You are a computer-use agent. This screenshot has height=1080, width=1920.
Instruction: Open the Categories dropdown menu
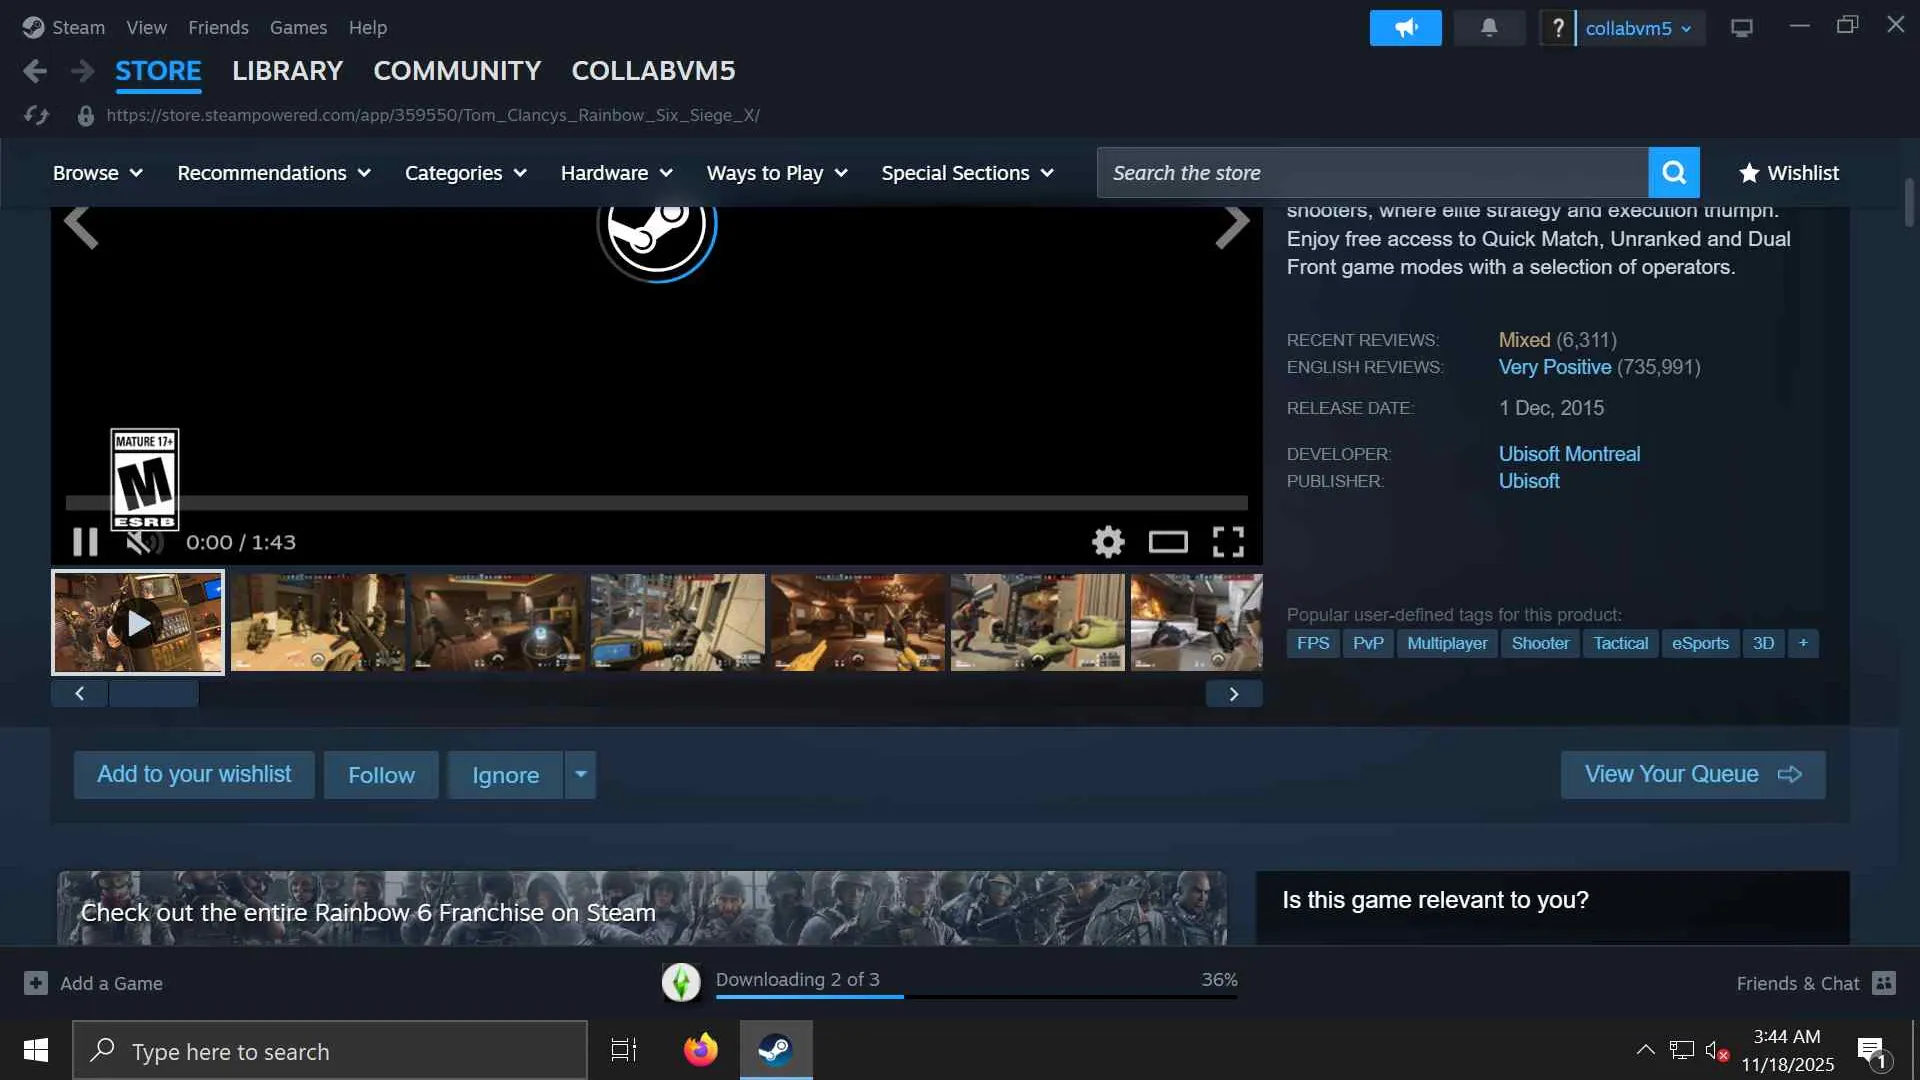[x=465, y=173]
